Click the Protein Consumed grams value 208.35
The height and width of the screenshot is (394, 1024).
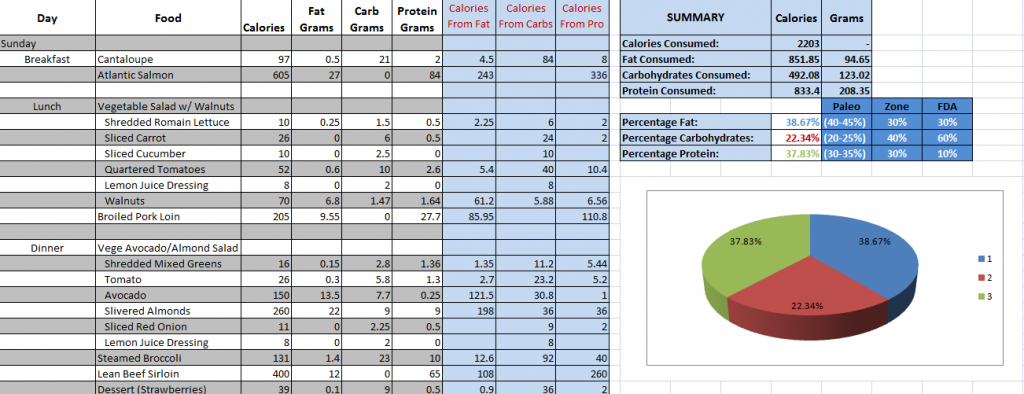[x=846, y=91]
